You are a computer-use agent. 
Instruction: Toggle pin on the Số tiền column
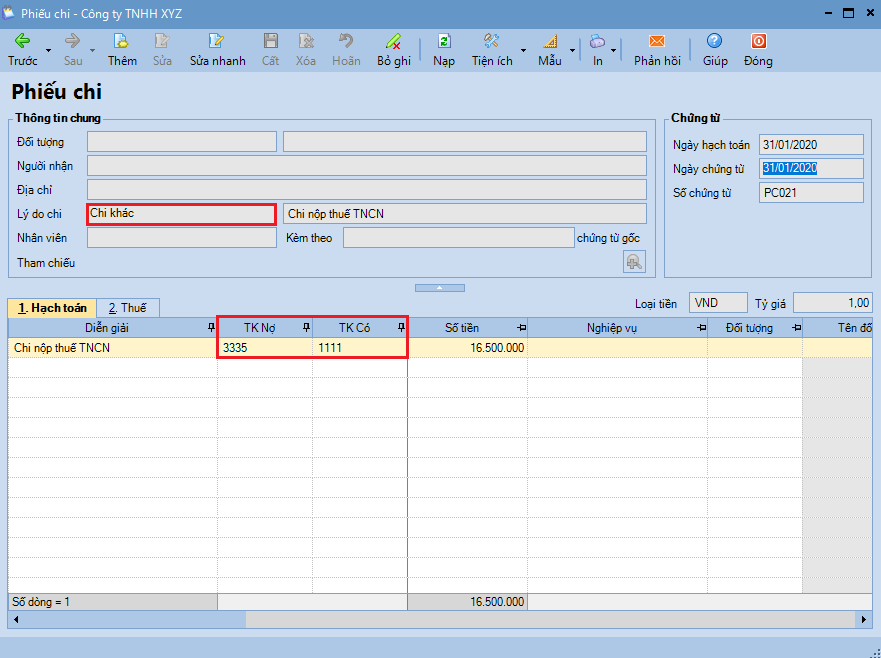[x=520, y=328]
